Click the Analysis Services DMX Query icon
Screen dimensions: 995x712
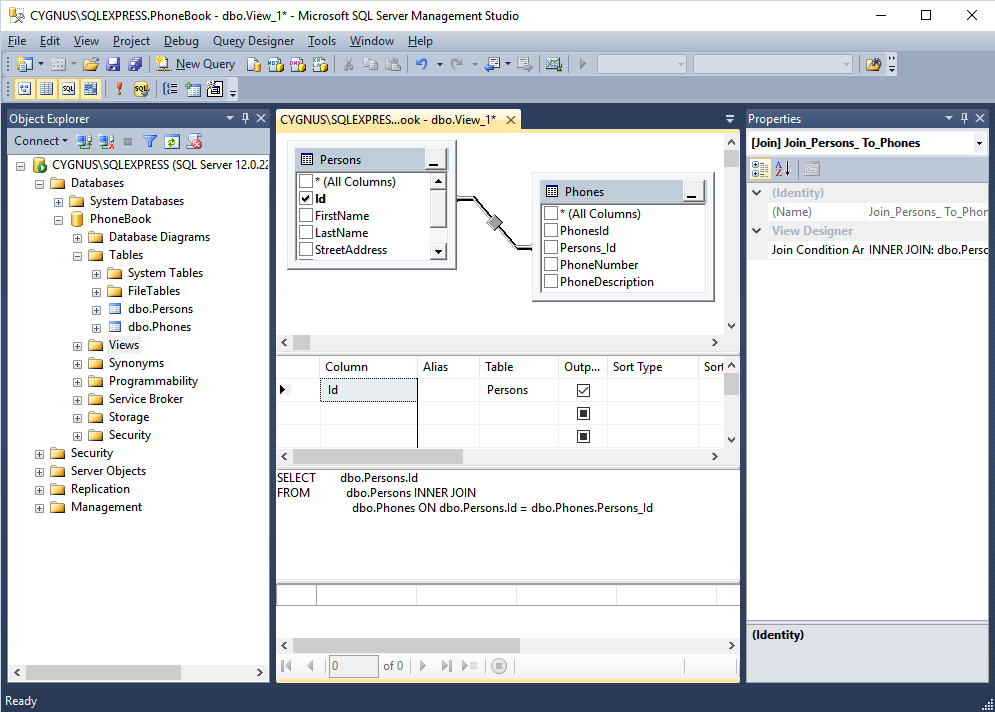(298, 64)
